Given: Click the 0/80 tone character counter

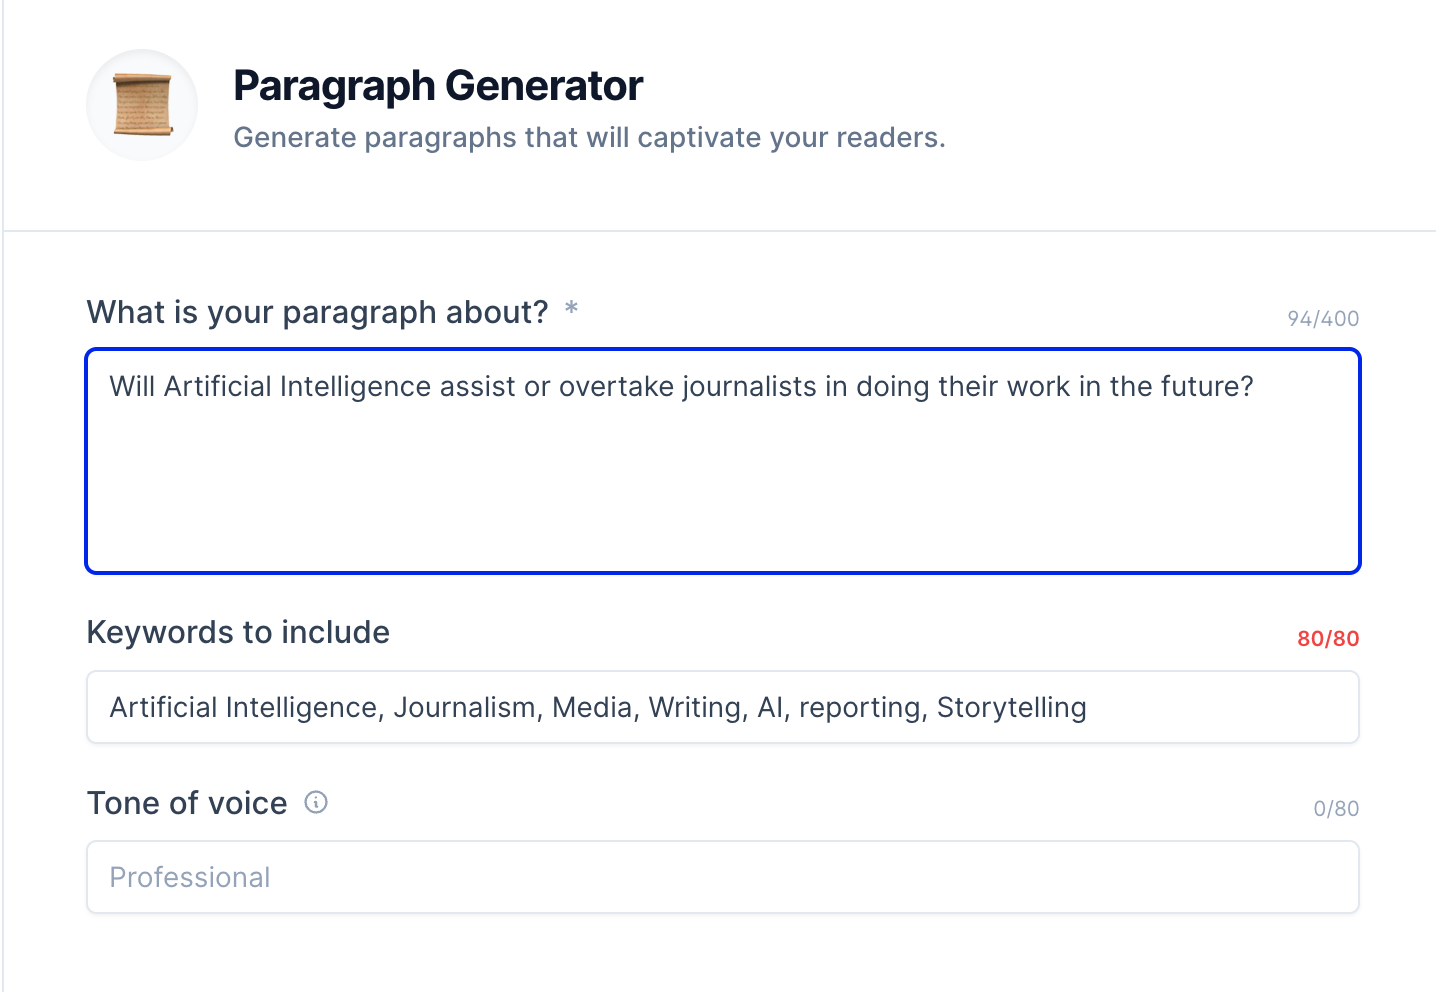Looking at the screenshot, I should coord(1335,808).
